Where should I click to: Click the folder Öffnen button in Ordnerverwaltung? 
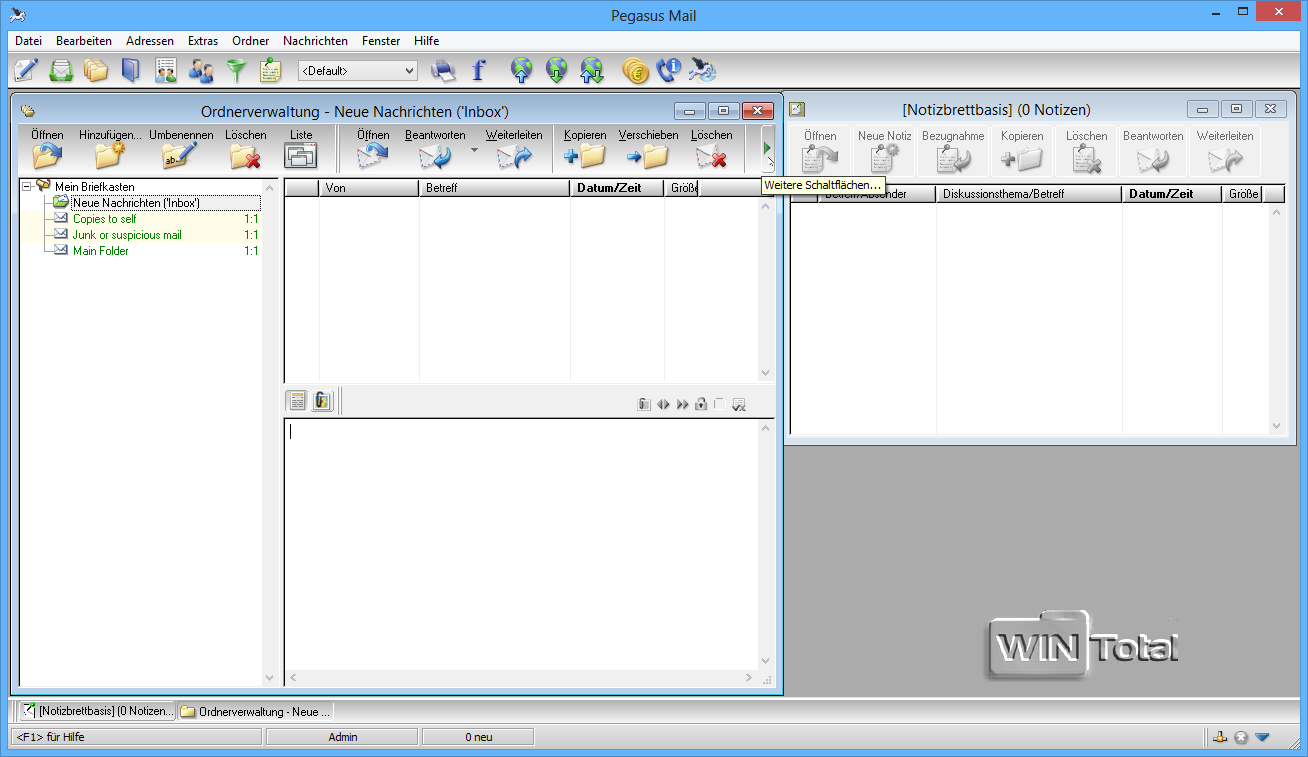coord(47,148)
